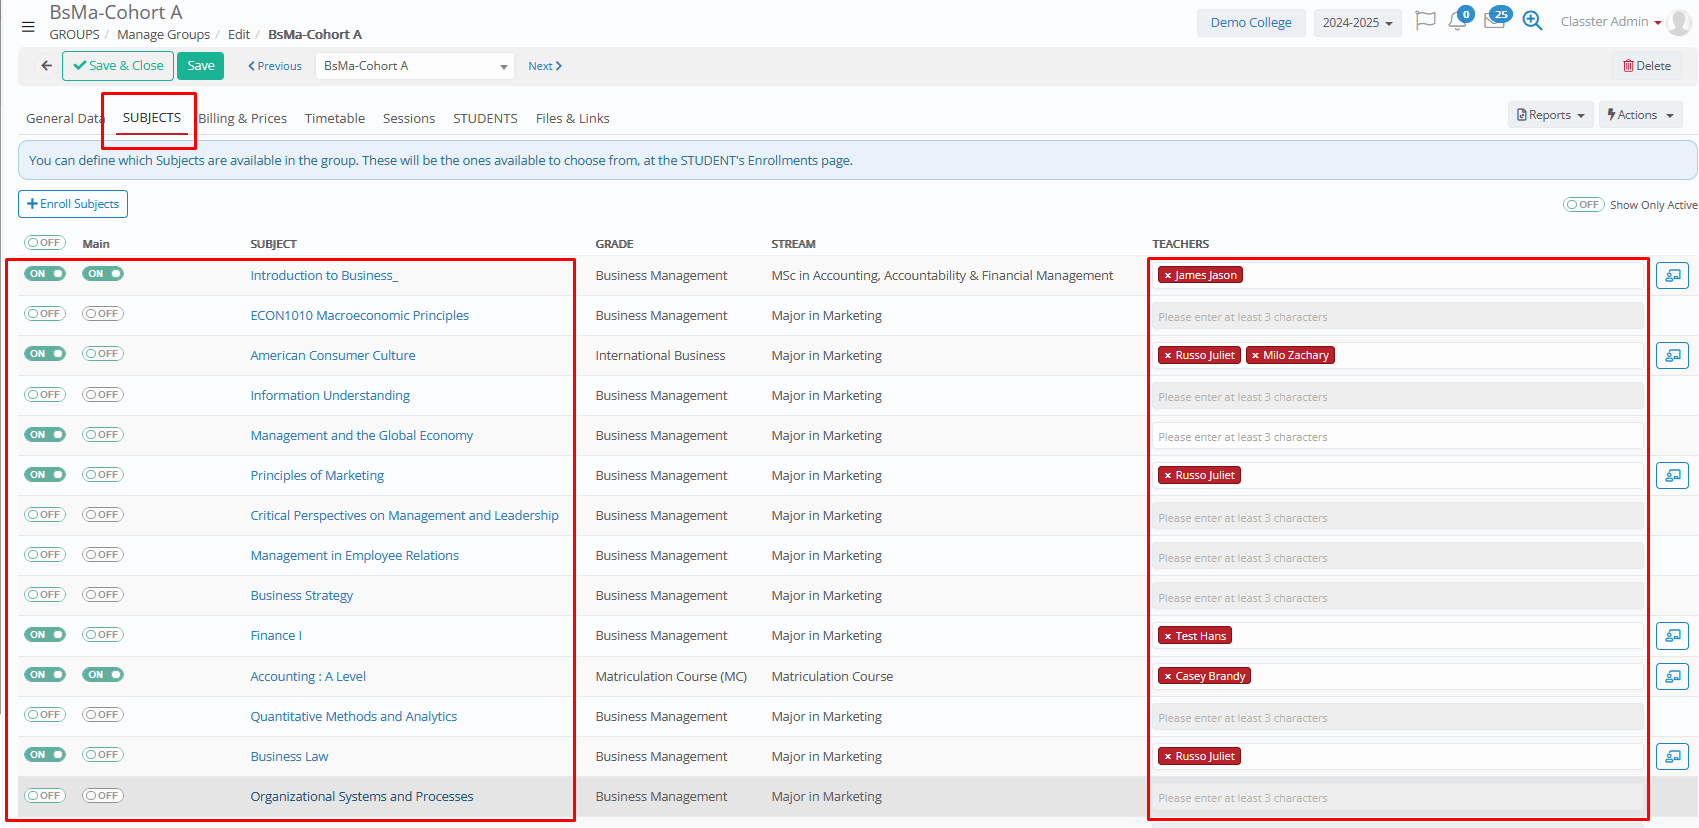1699x828 pixels.
Task: Click teacher icon for Introduction to Business row
Action: [1672, 275]
